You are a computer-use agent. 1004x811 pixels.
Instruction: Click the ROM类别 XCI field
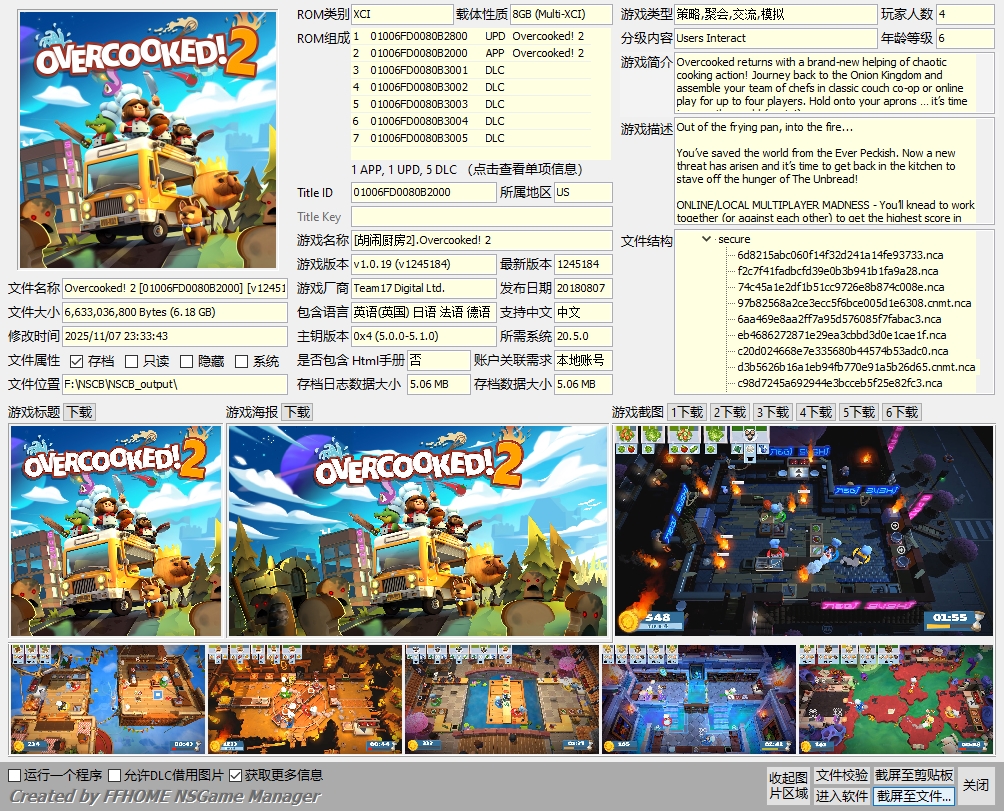click(402, 14)
